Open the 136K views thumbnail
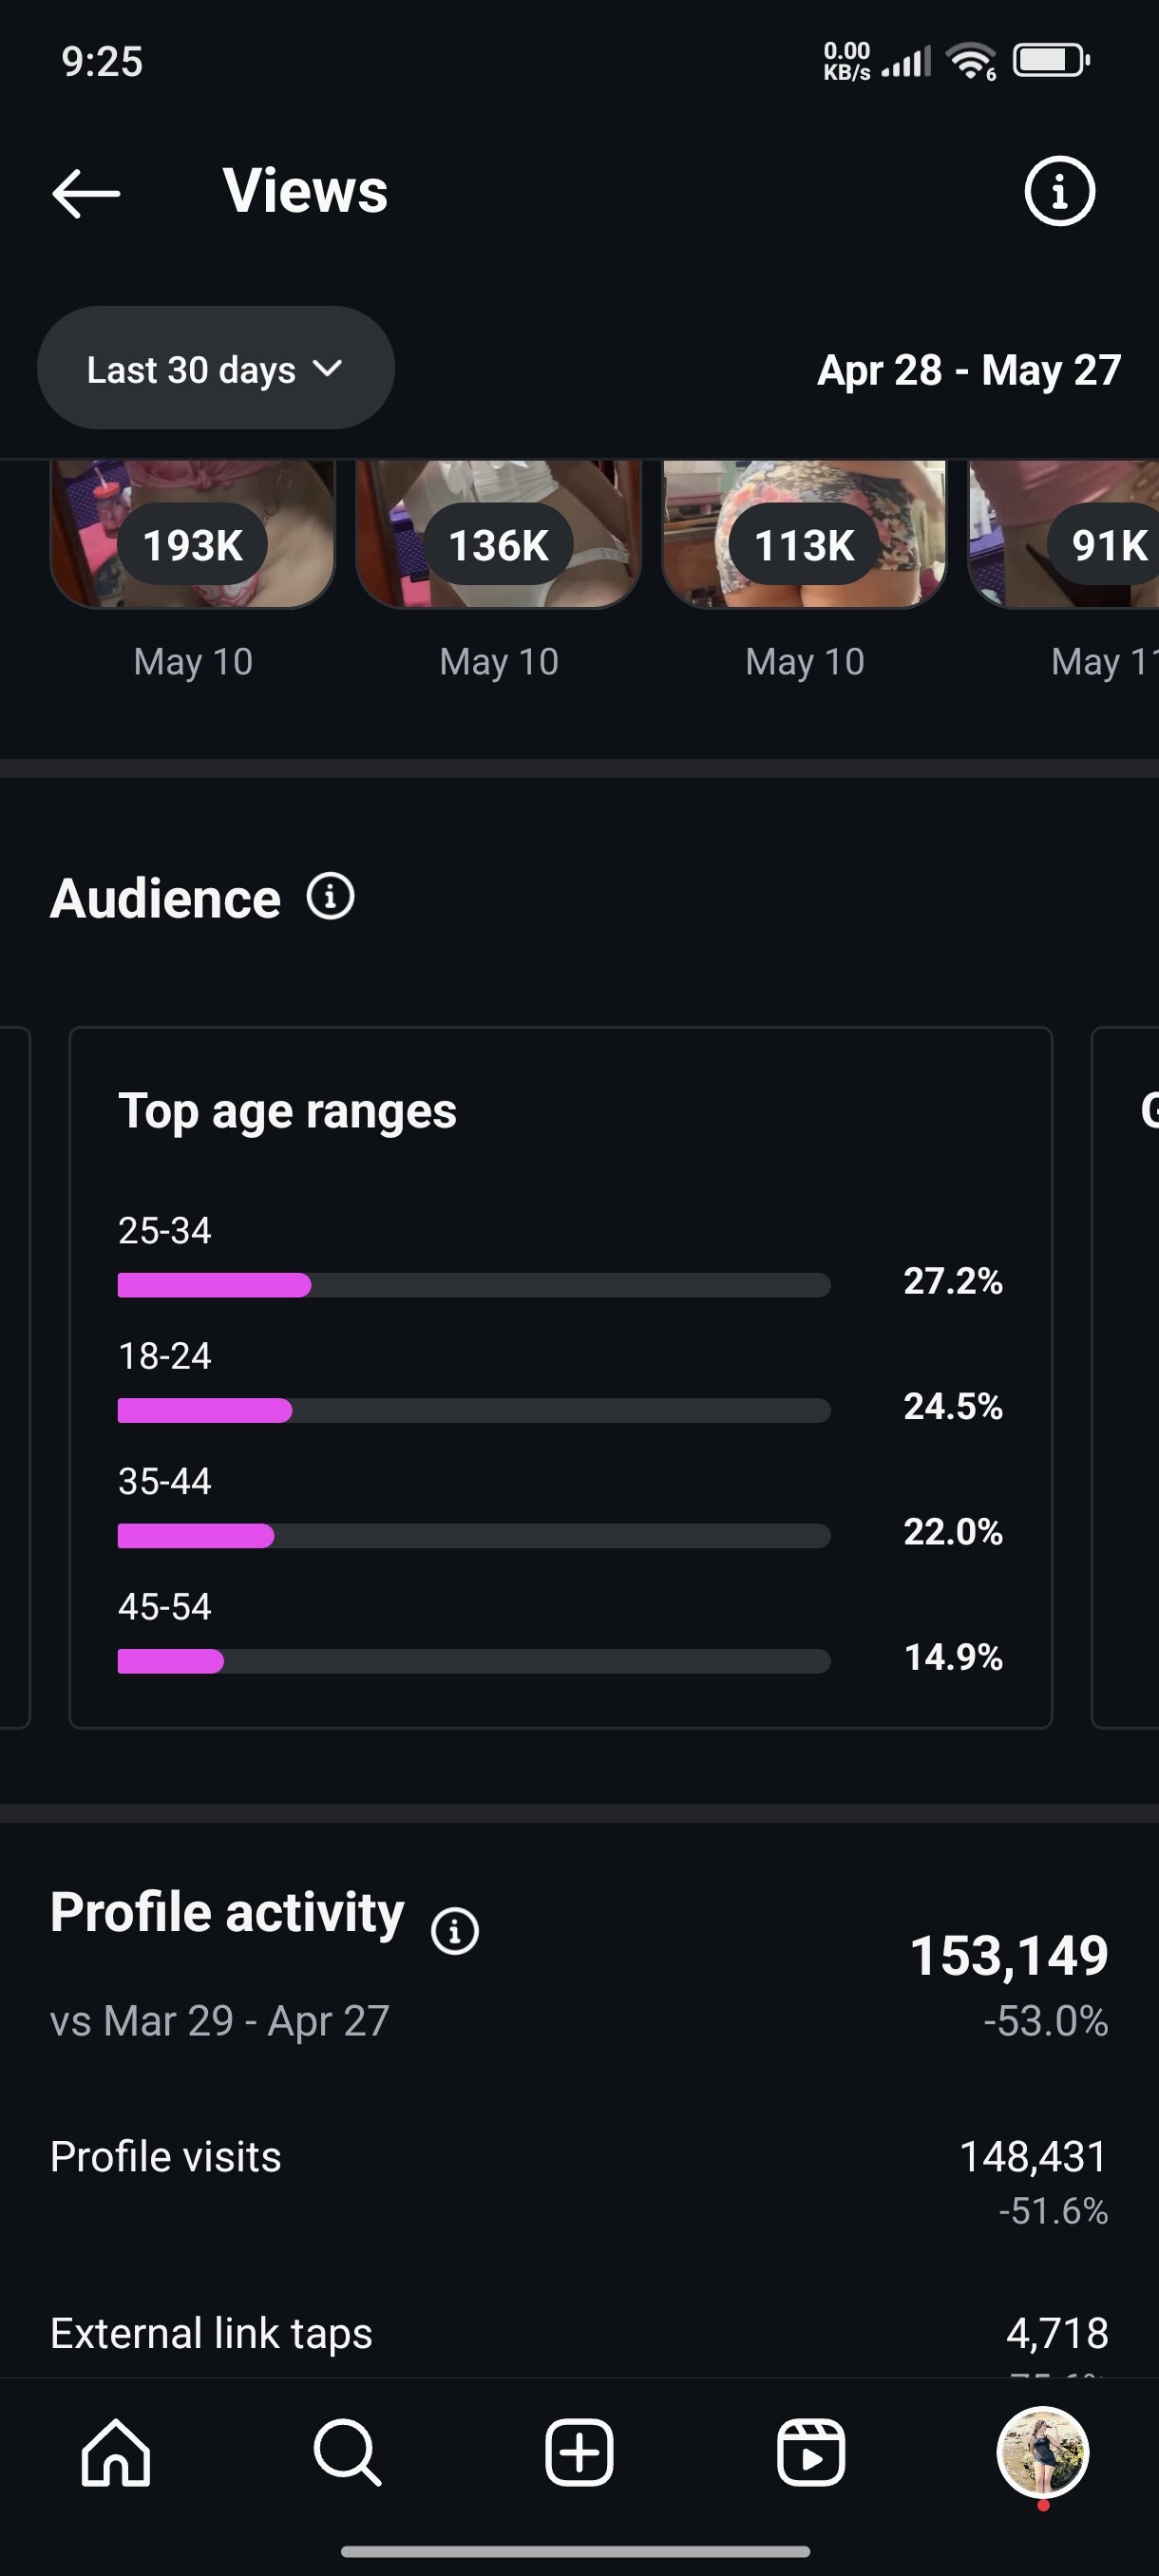This screenshot has height=2576, width=1159. (x=498, y=536)
